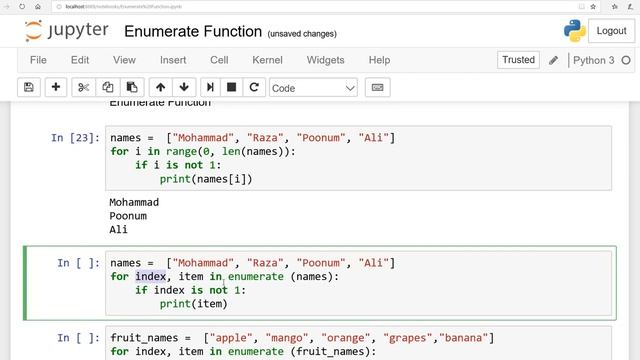The height and width of the screenshot is (360, 640).
Task: Open the Cell menu
Action: click(219, 60)
